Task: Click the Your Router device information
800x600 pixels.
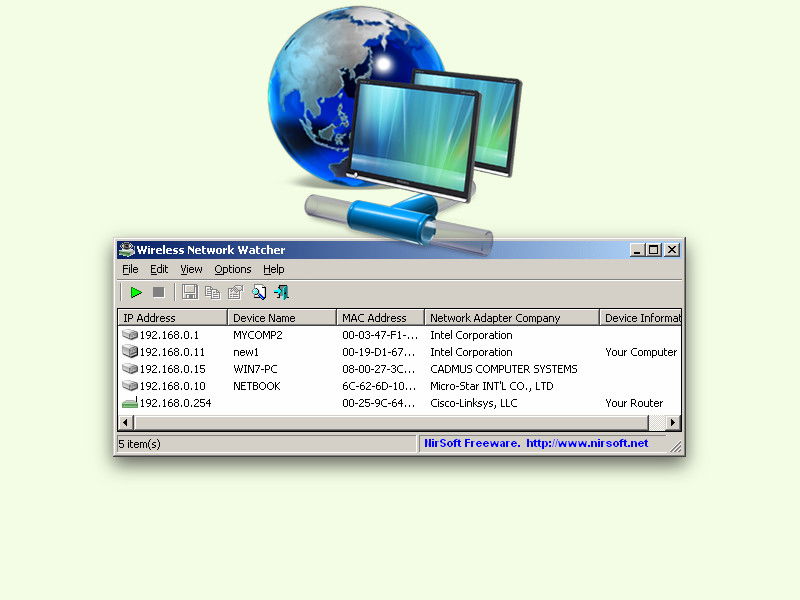Action: click(634, 403)
